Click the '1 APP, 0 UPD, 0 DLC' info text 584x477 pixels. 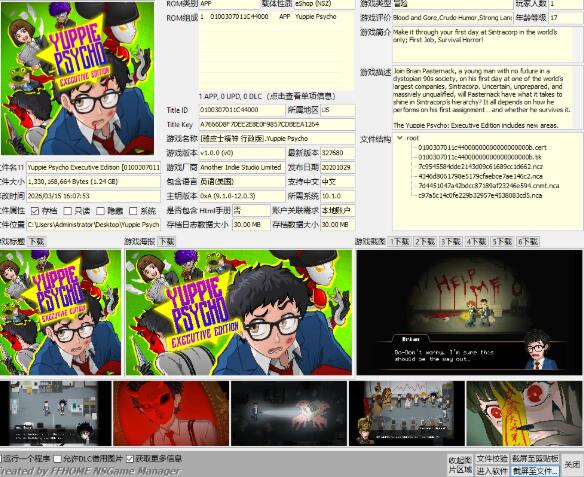pos(267,96)
